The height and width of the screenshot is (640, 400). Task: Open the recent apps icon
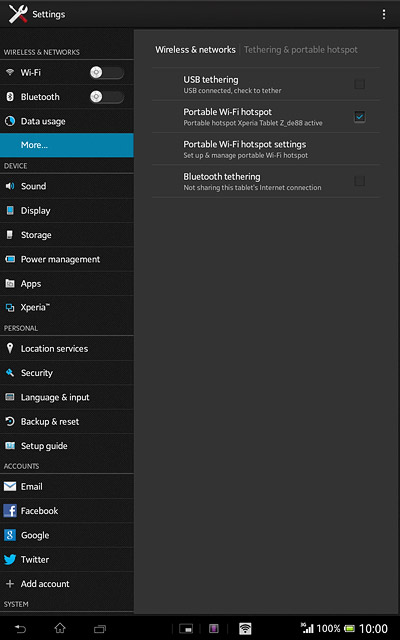click(100, 629)
